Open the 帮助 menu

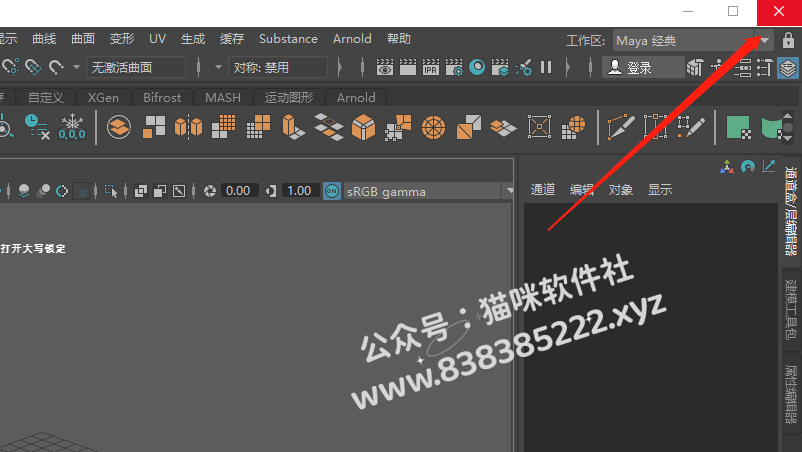[x=398, y=39]
